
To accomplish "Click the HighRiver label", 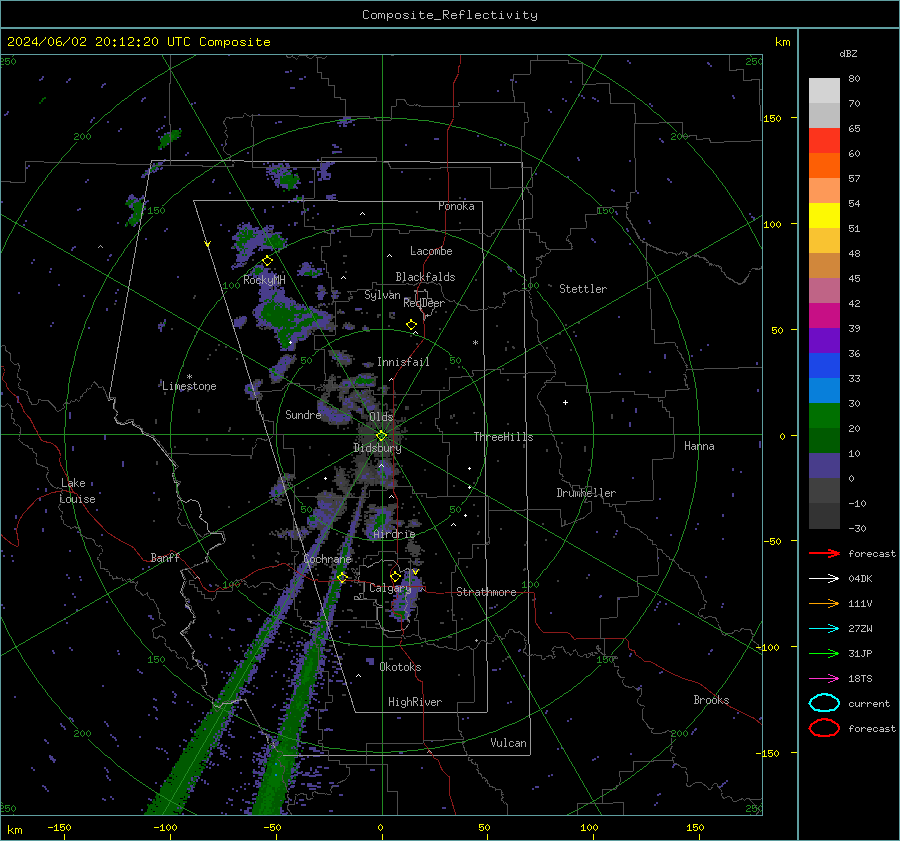I will coord(414,703).
